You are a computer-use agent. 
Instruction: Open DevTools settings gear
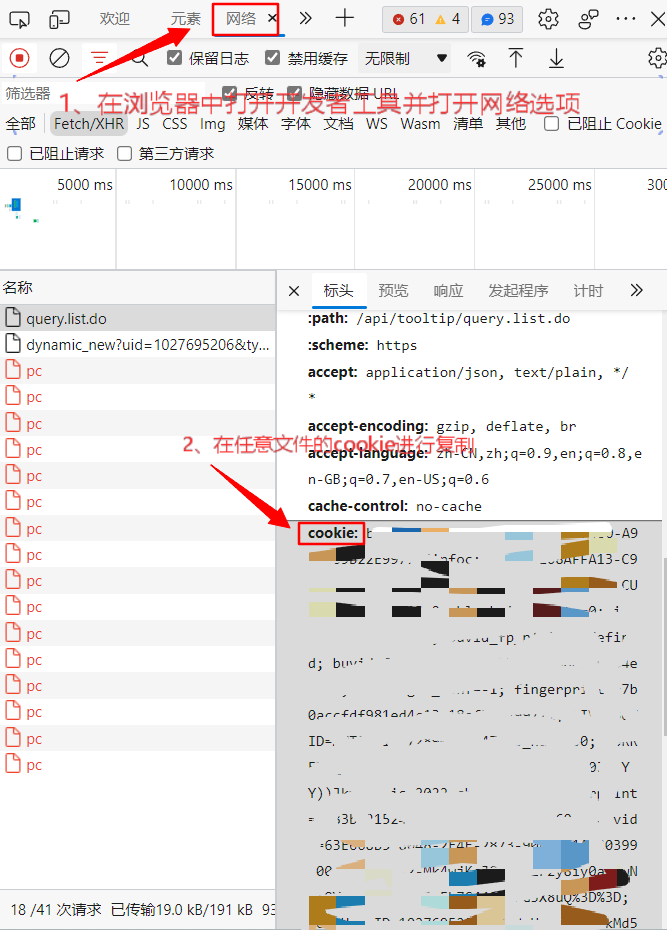(548, 19)
